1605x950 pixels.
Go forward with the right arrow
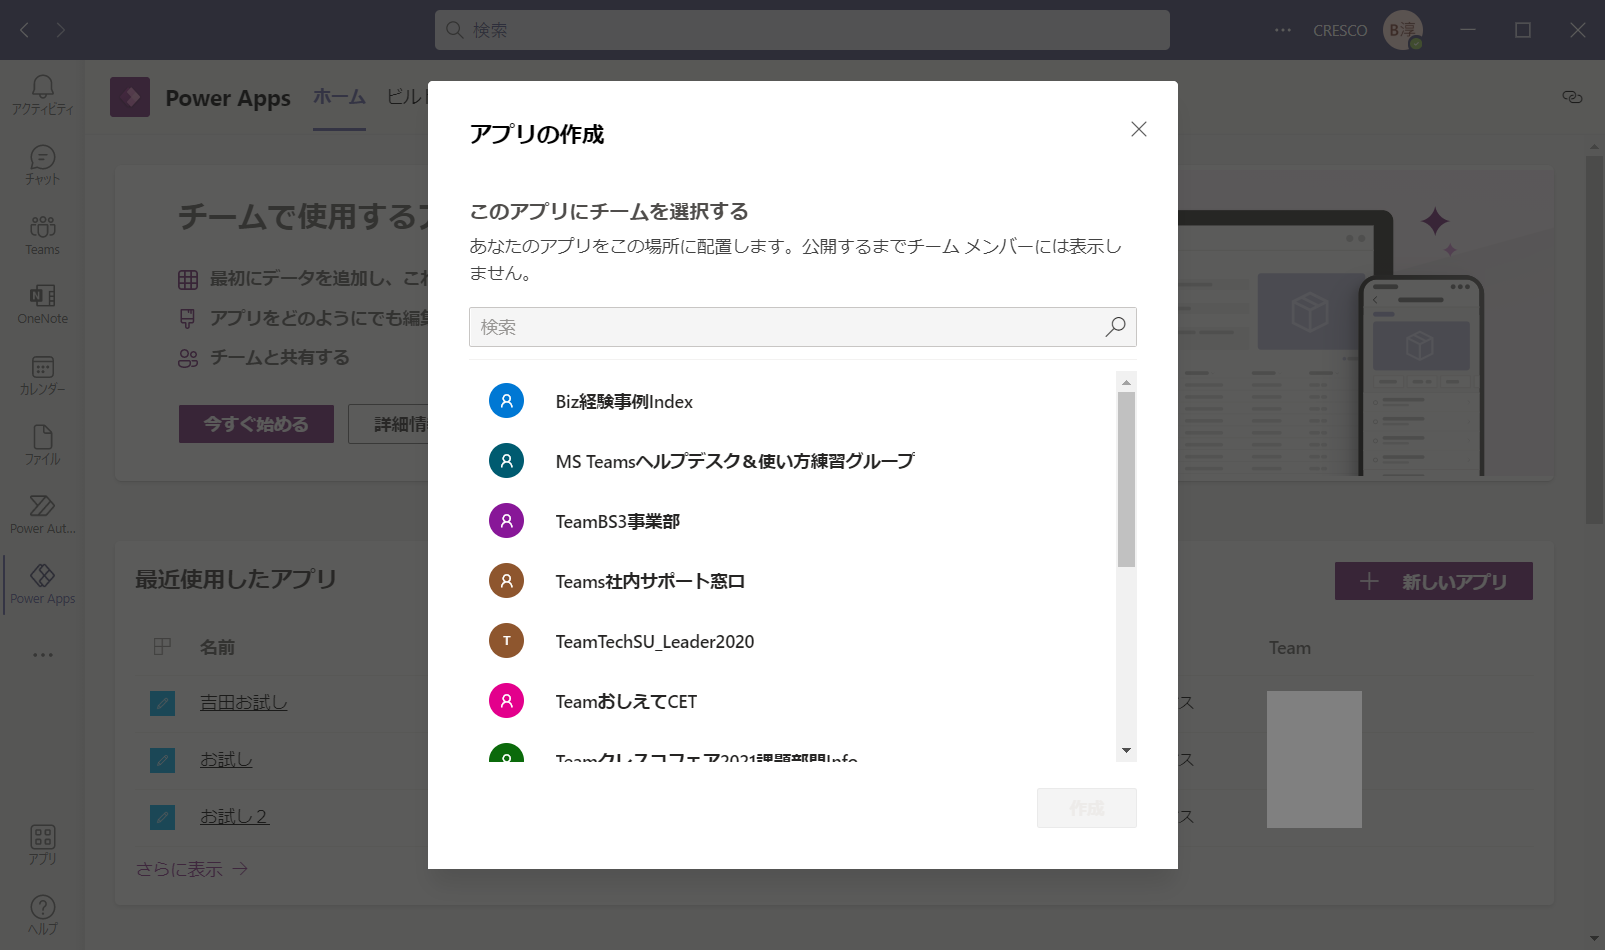[61, 30]
